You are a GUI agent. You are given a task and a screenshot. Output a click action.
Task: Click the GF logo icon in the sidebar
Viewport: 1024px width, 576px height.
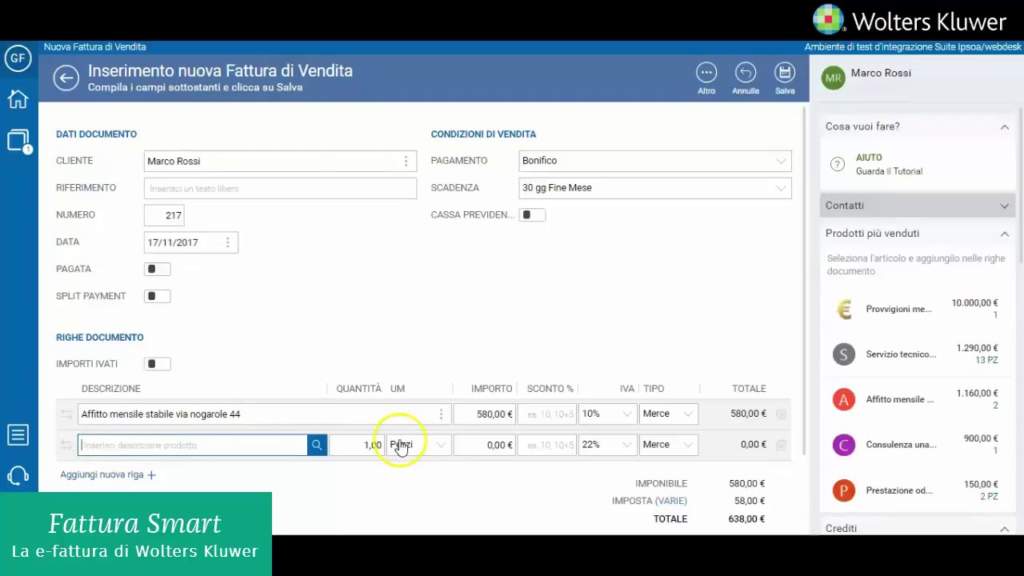pos(18,58)
